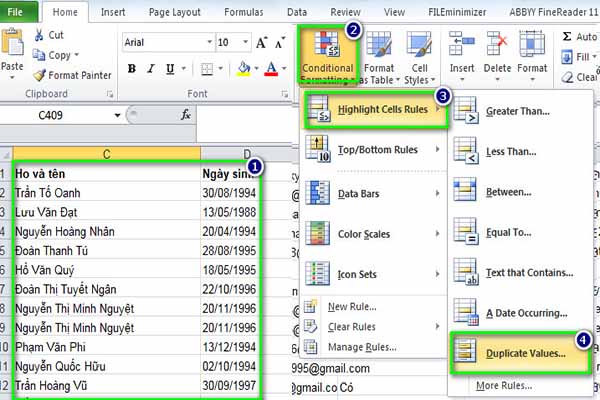Switch to the Formulas tab

pyautogui.click(x=244, y=12)
